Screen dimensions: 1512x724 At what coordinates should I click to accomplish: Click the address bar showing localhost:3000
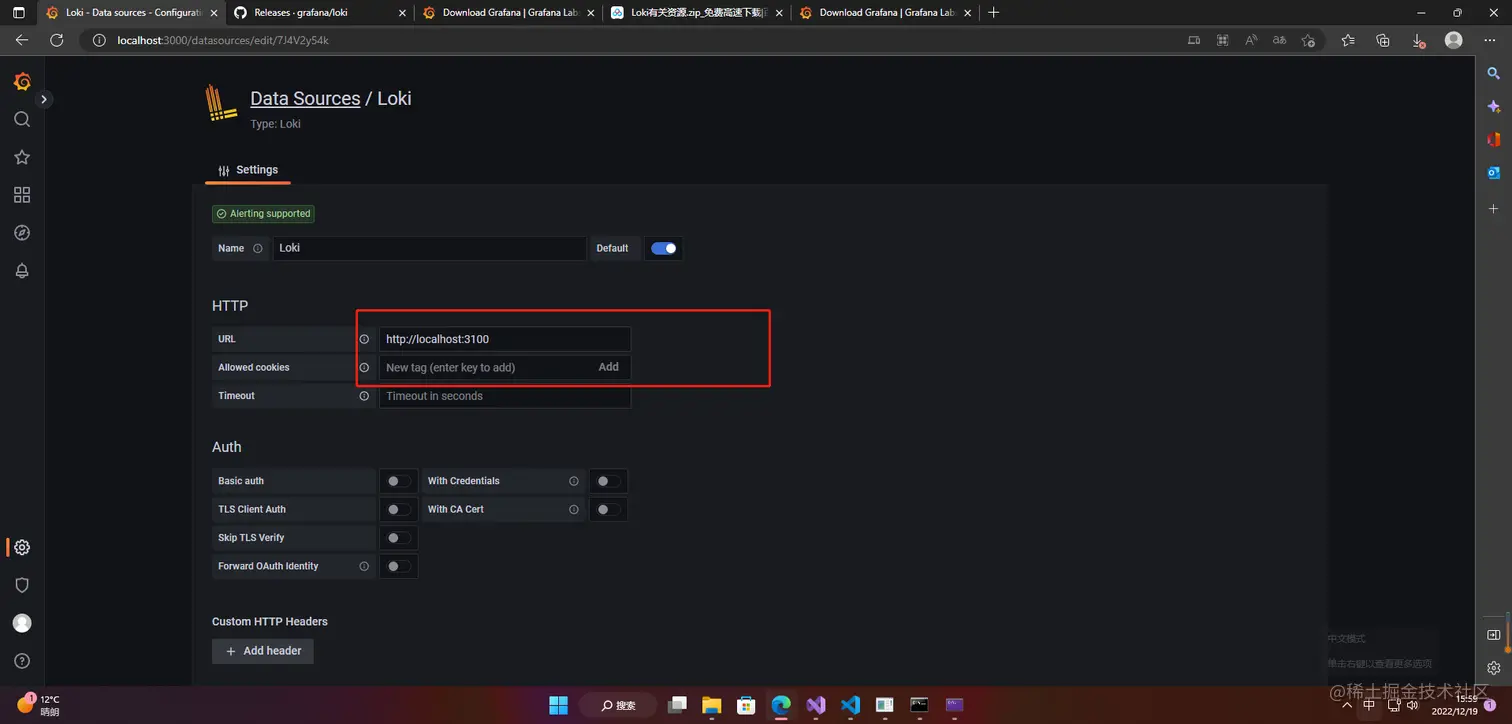630,40
